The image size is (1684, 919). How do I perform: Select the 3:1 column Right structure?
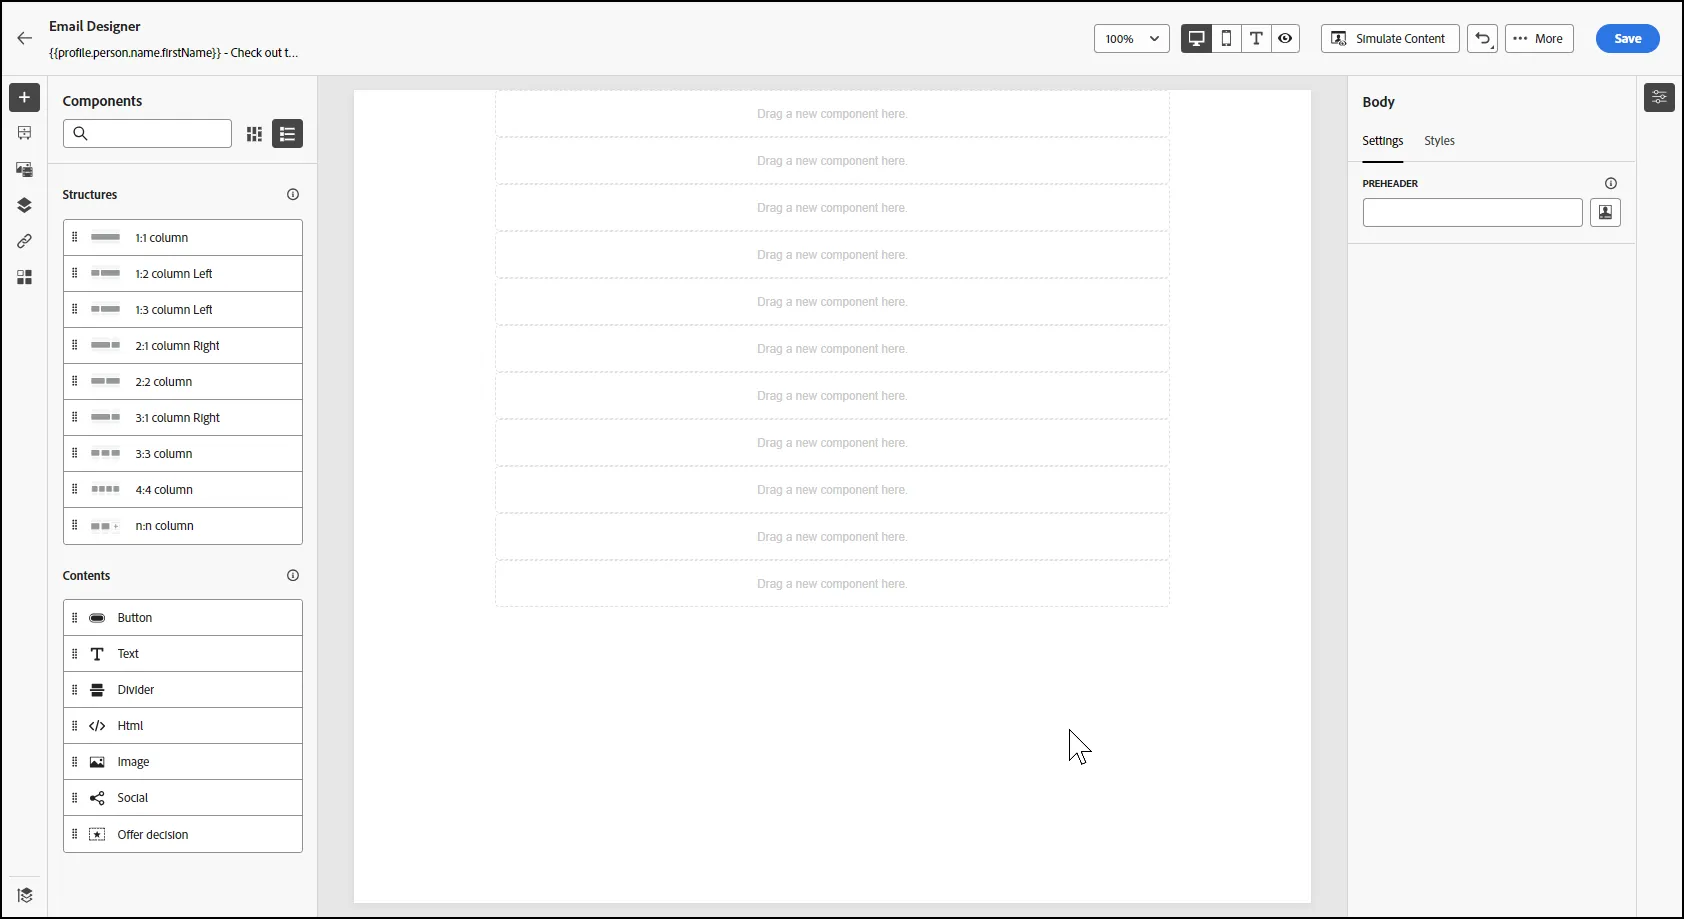183,418
